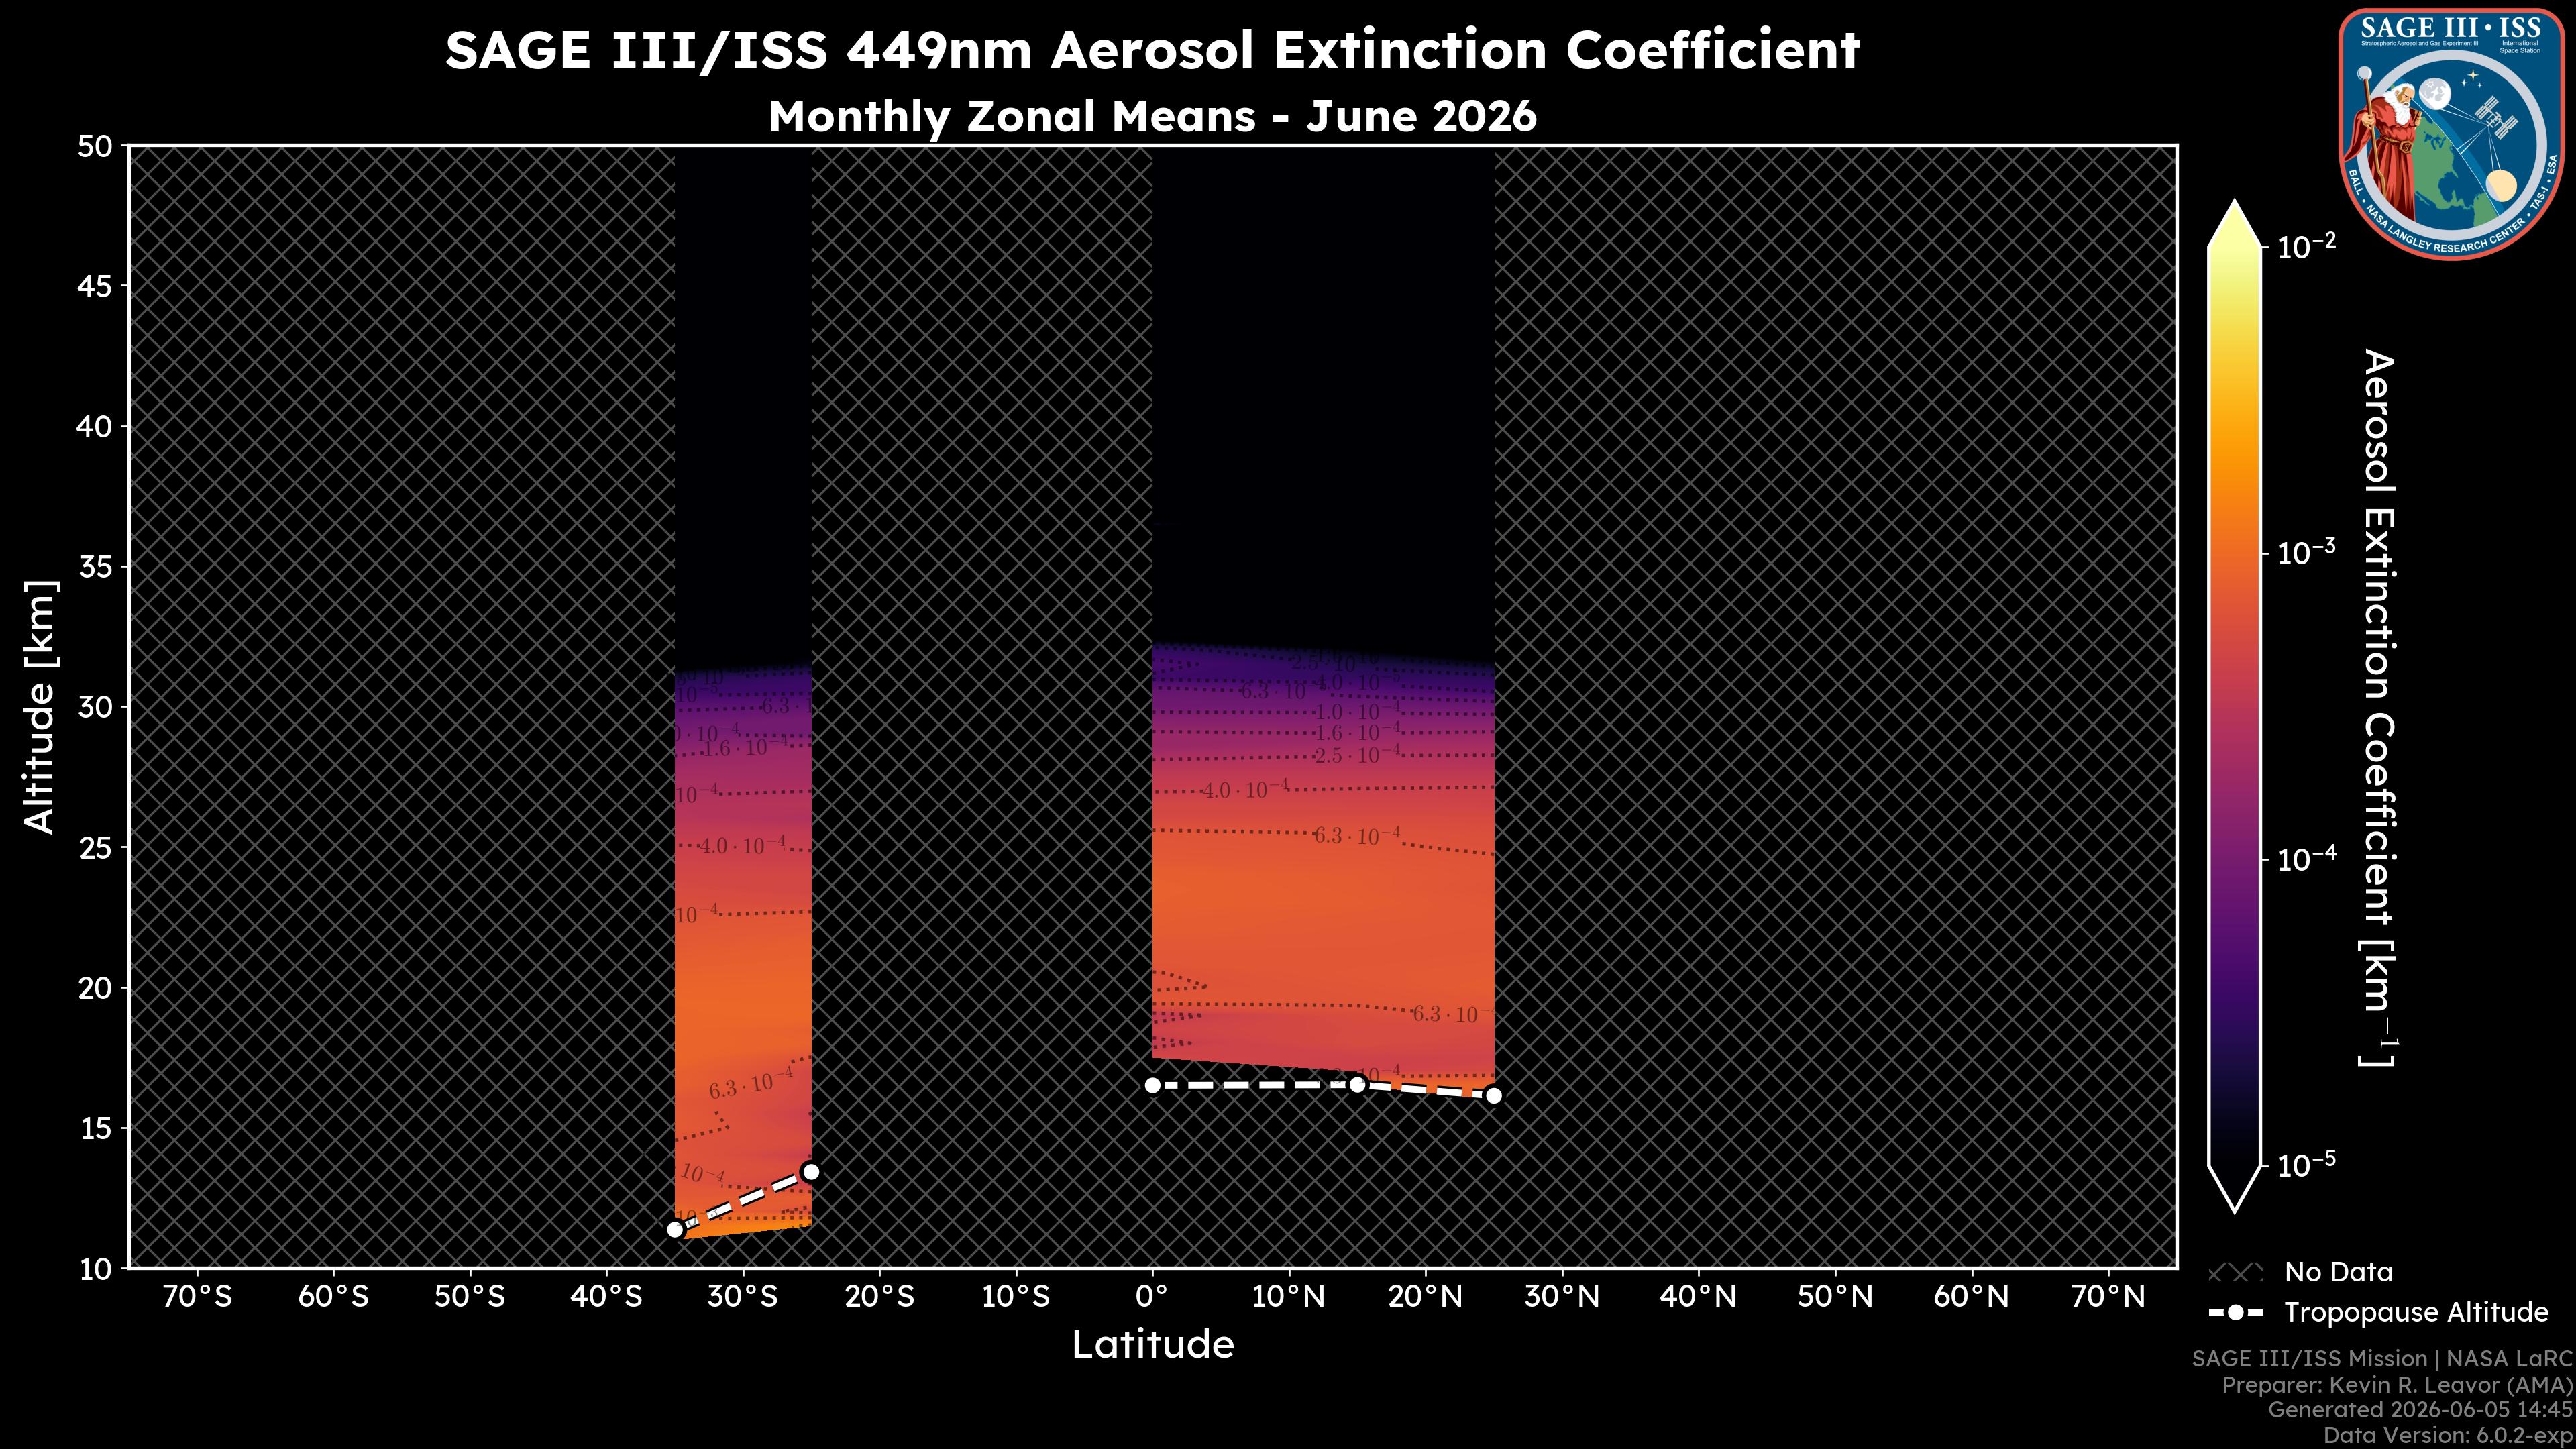Click the No Data hatch legend symbol
Viewport: 2576px width, 1449px height.
(x=2234, y=1273)
